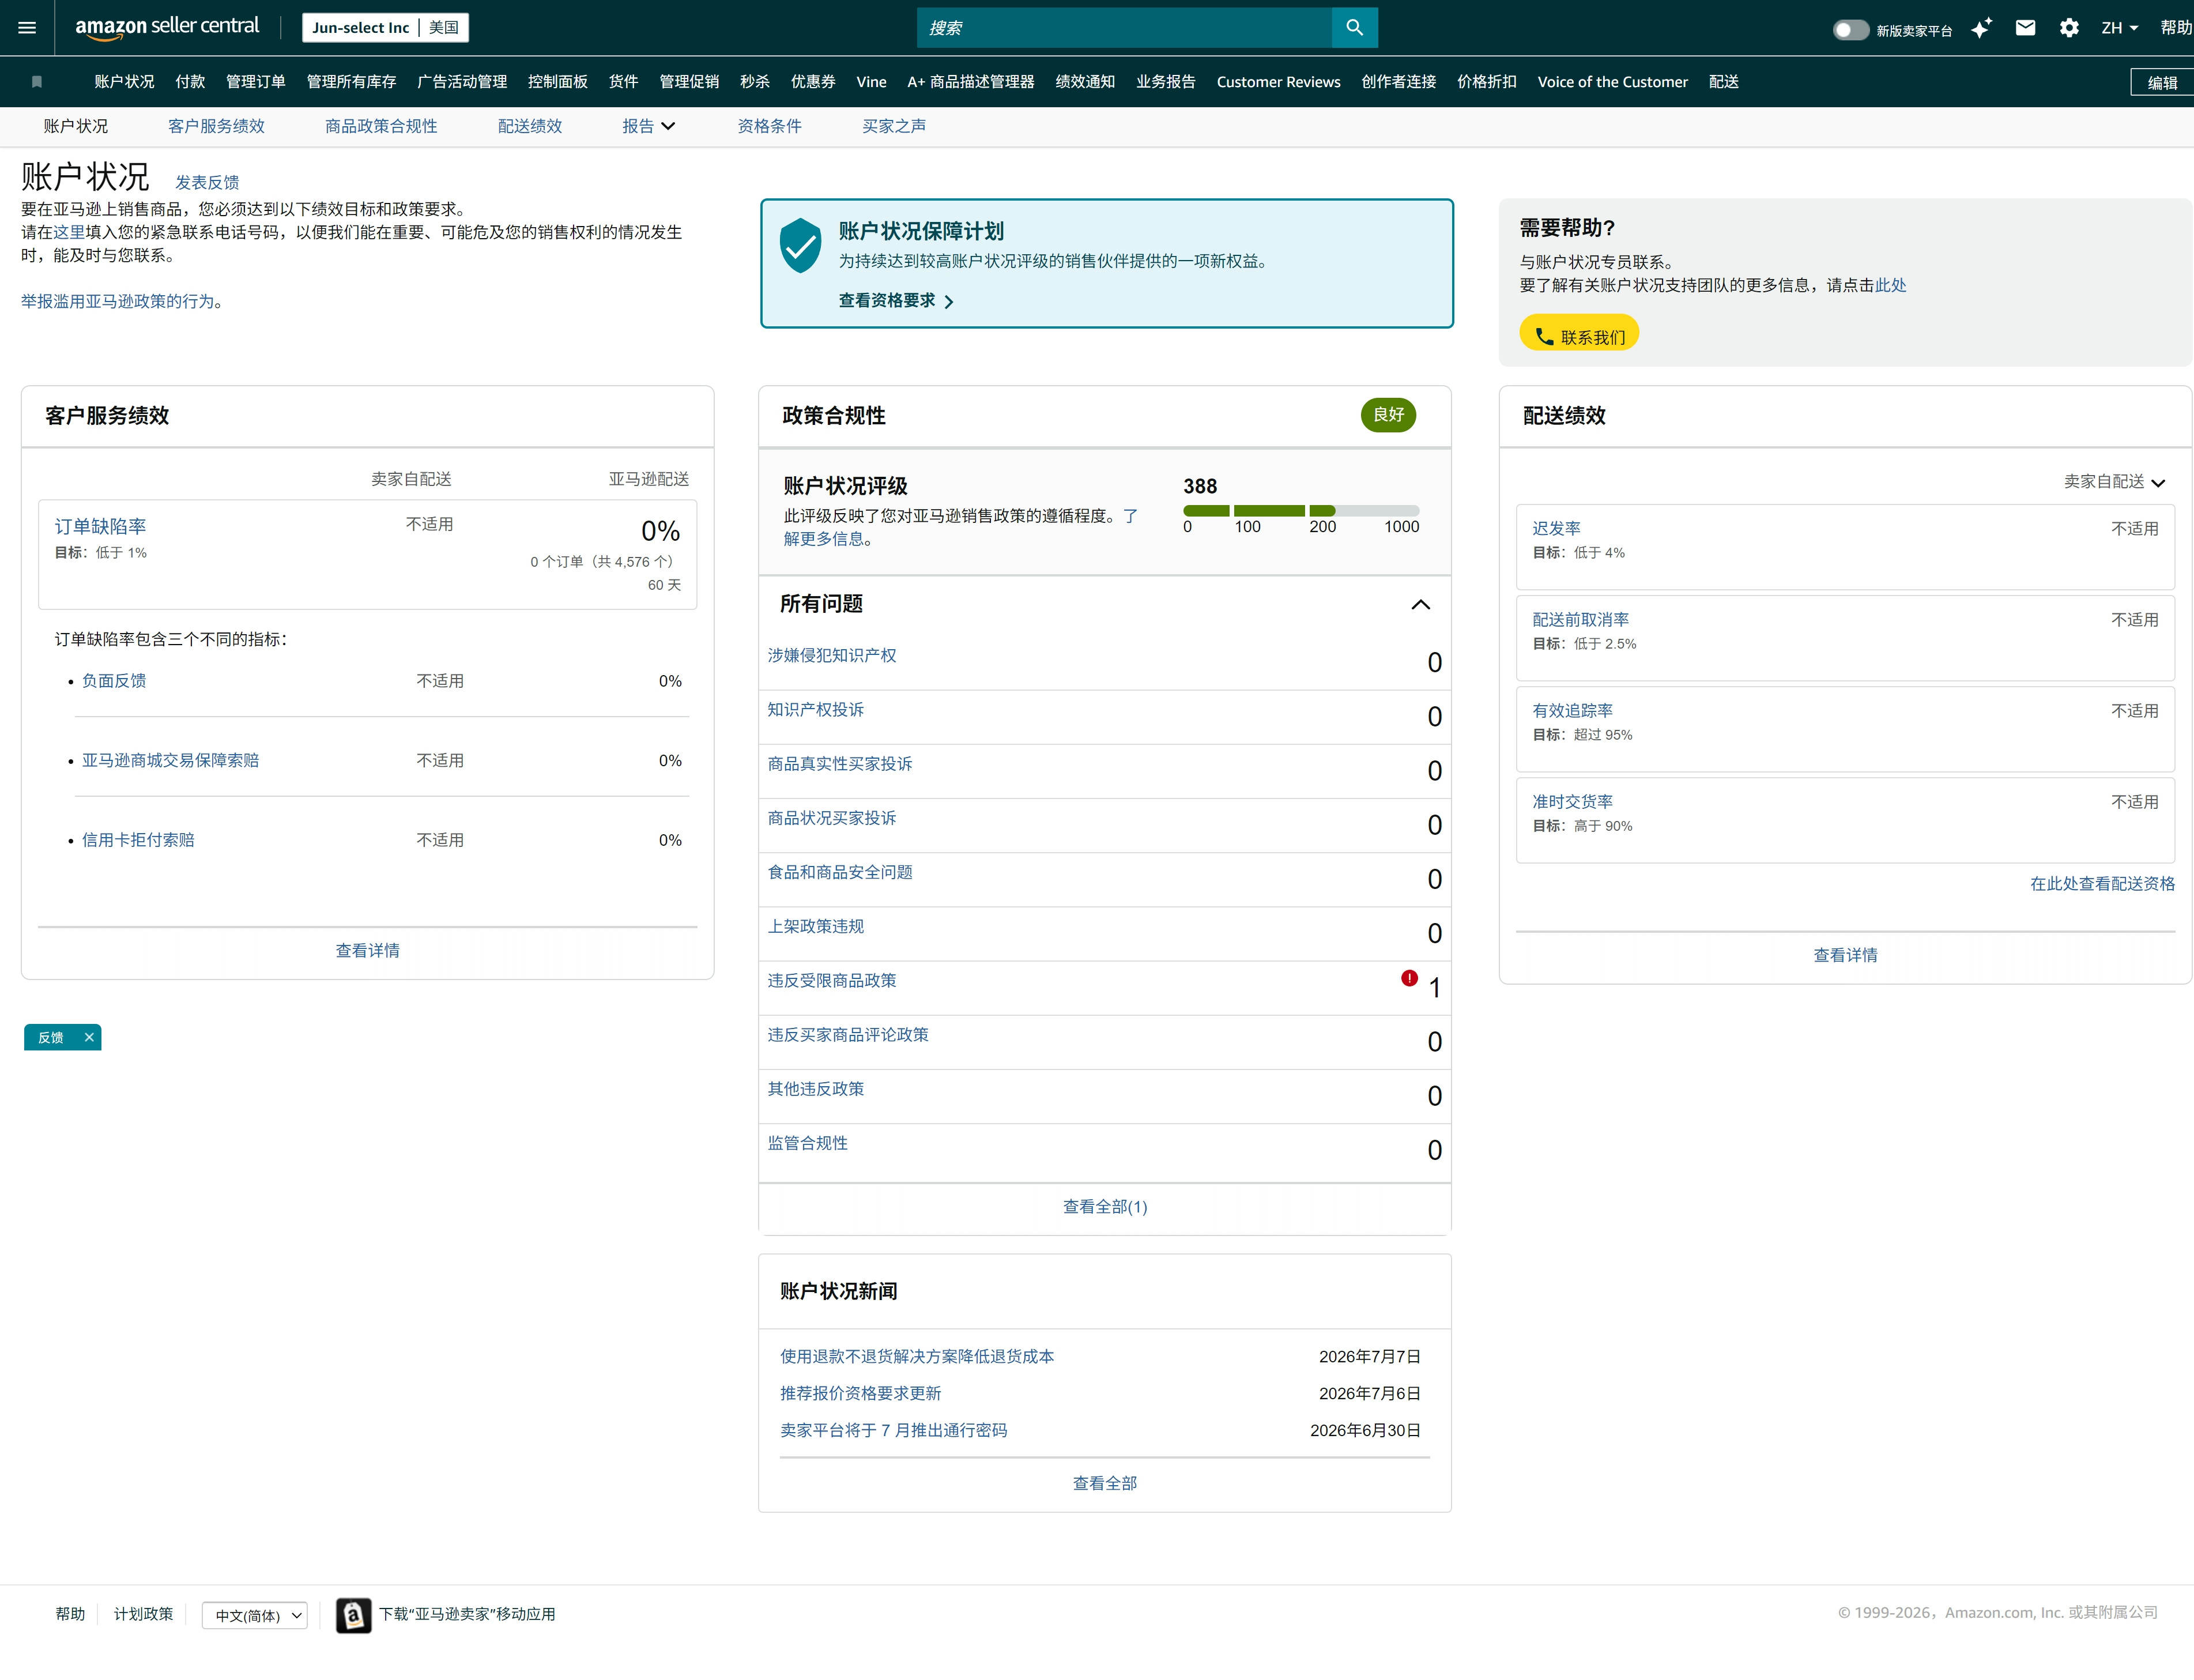Expand the 报告 dropdown tab
The height and width of the screenshot is (1680, 2194).
pyautogui.click(x=648, y=126)
